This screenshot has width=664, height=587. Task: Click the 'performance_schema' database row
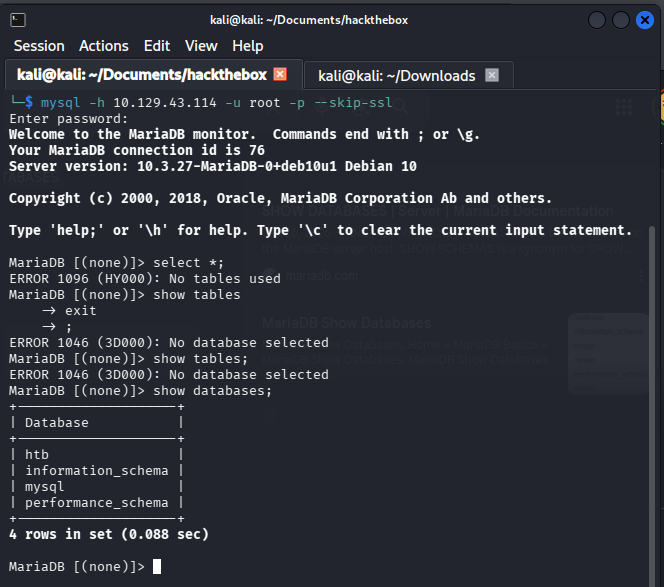[x=97, y=503]
